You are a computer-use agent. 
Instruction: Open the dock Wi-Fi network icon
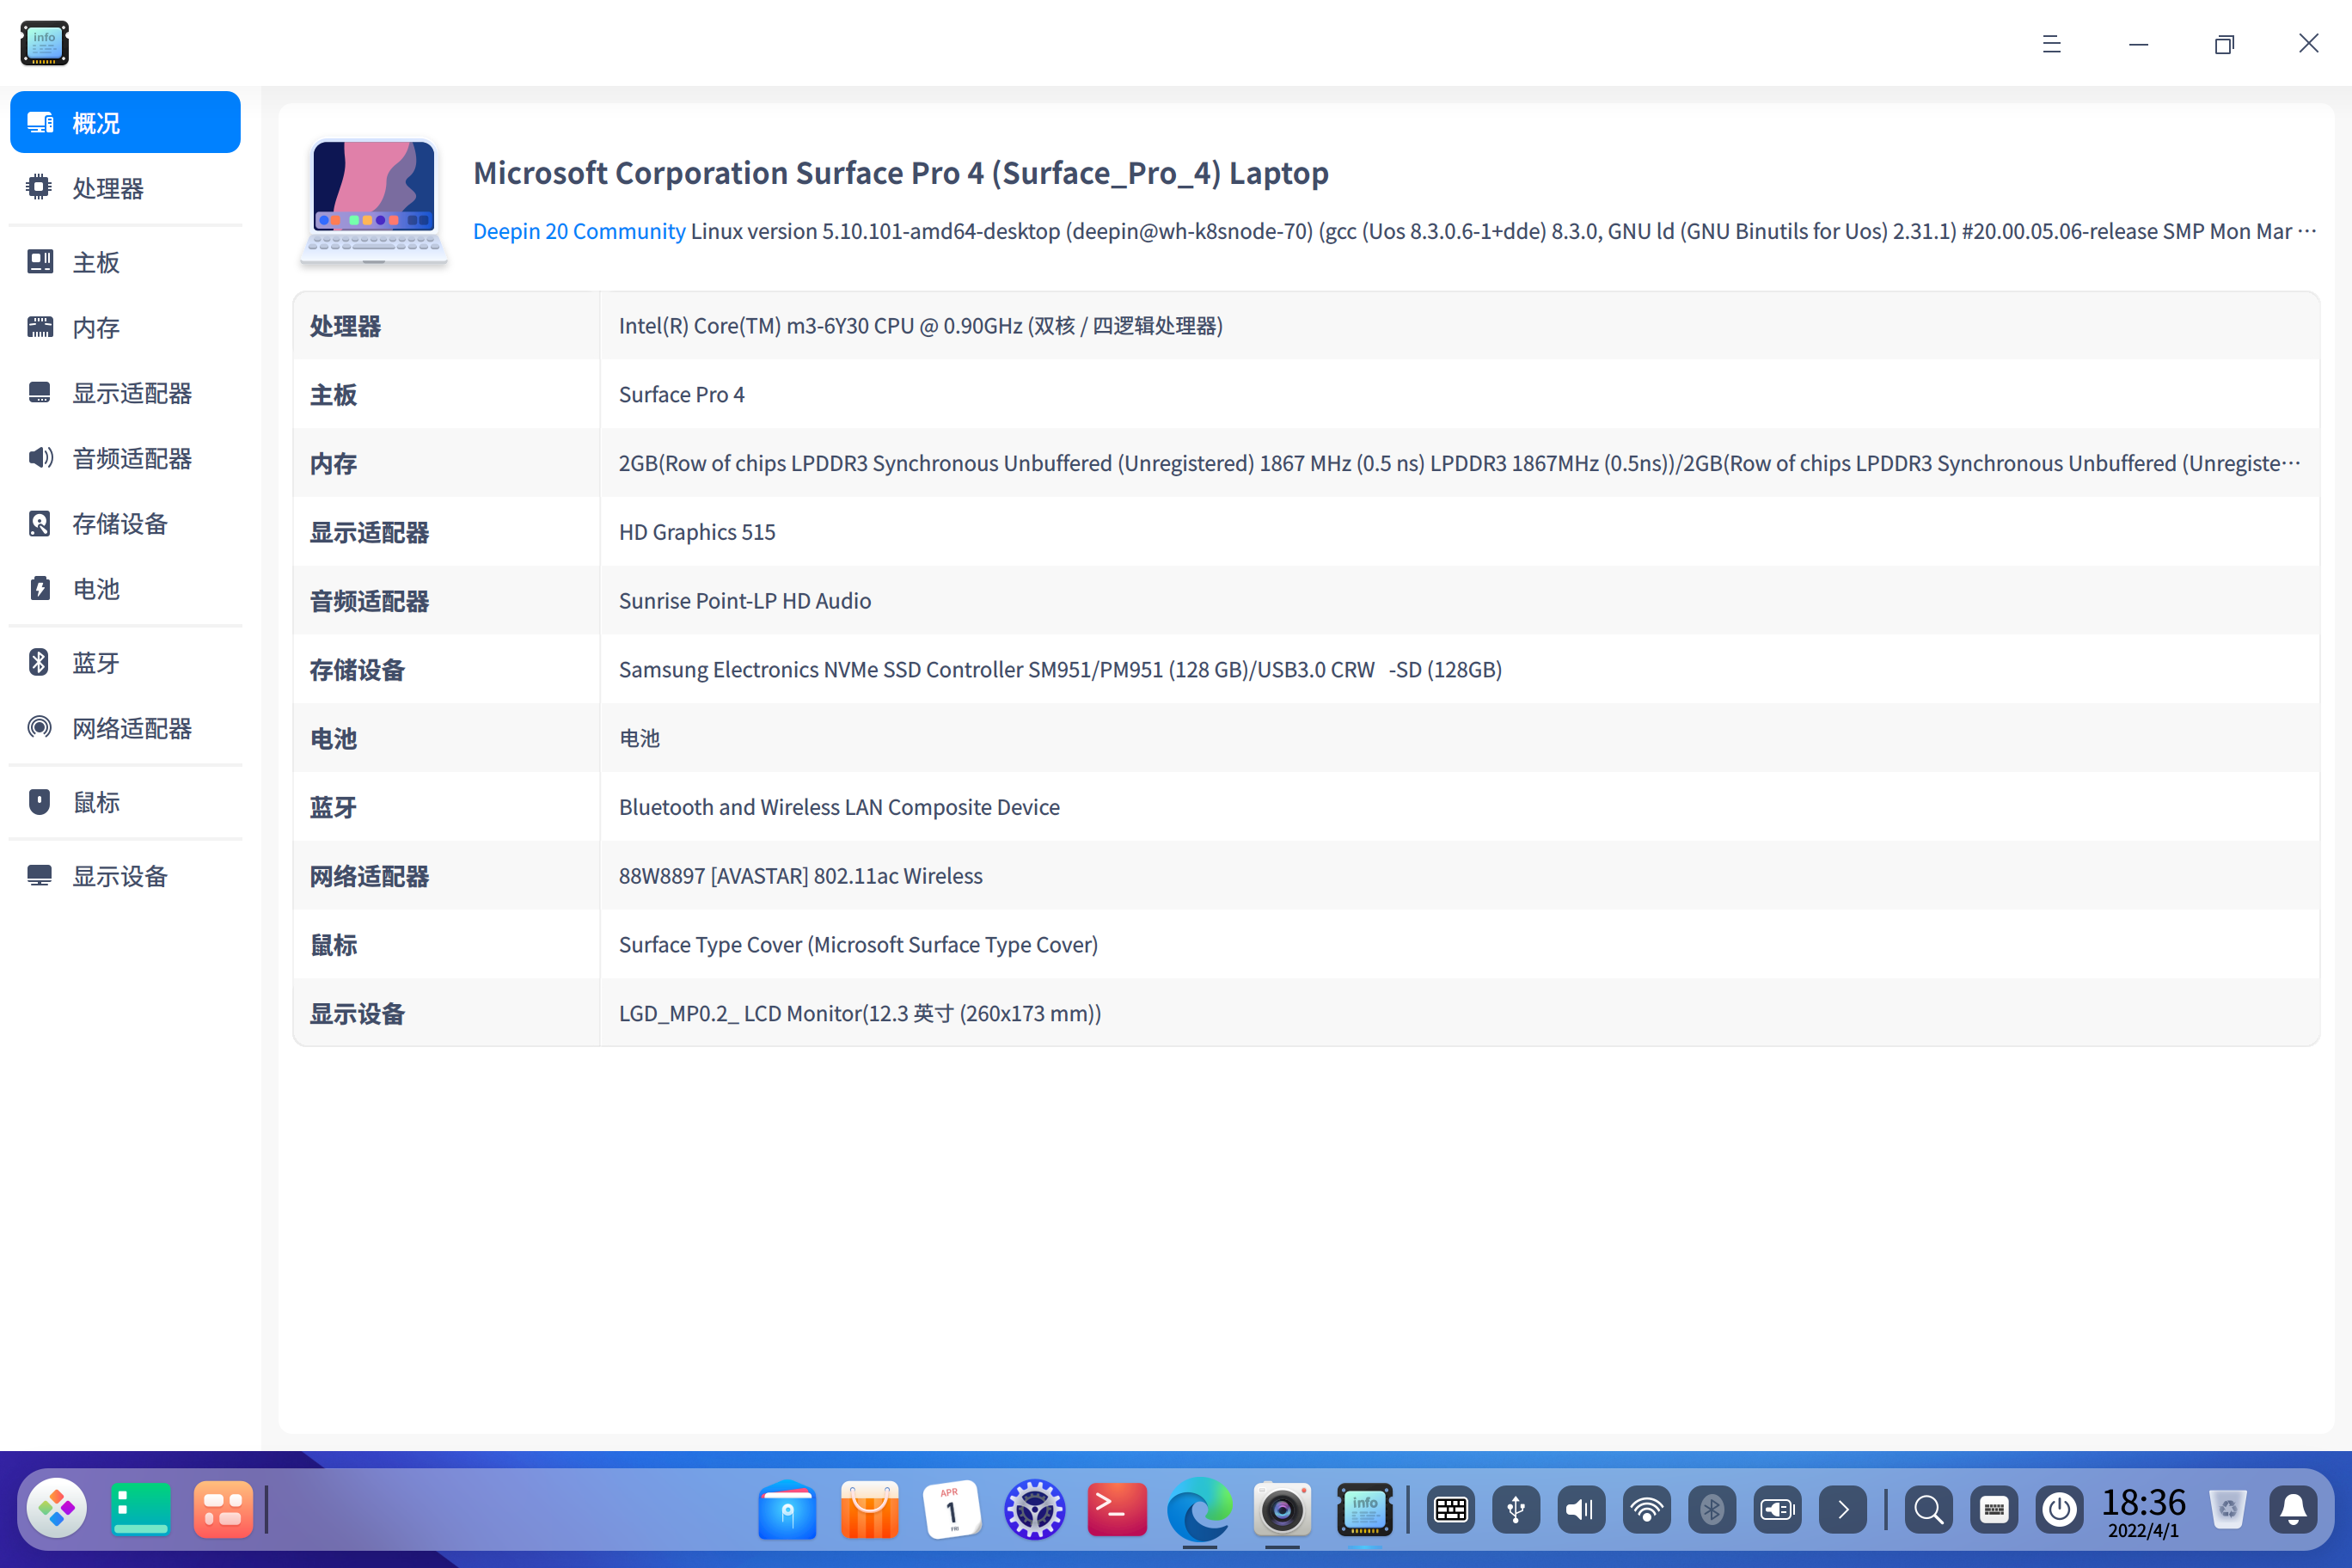pos(1646,1509)
